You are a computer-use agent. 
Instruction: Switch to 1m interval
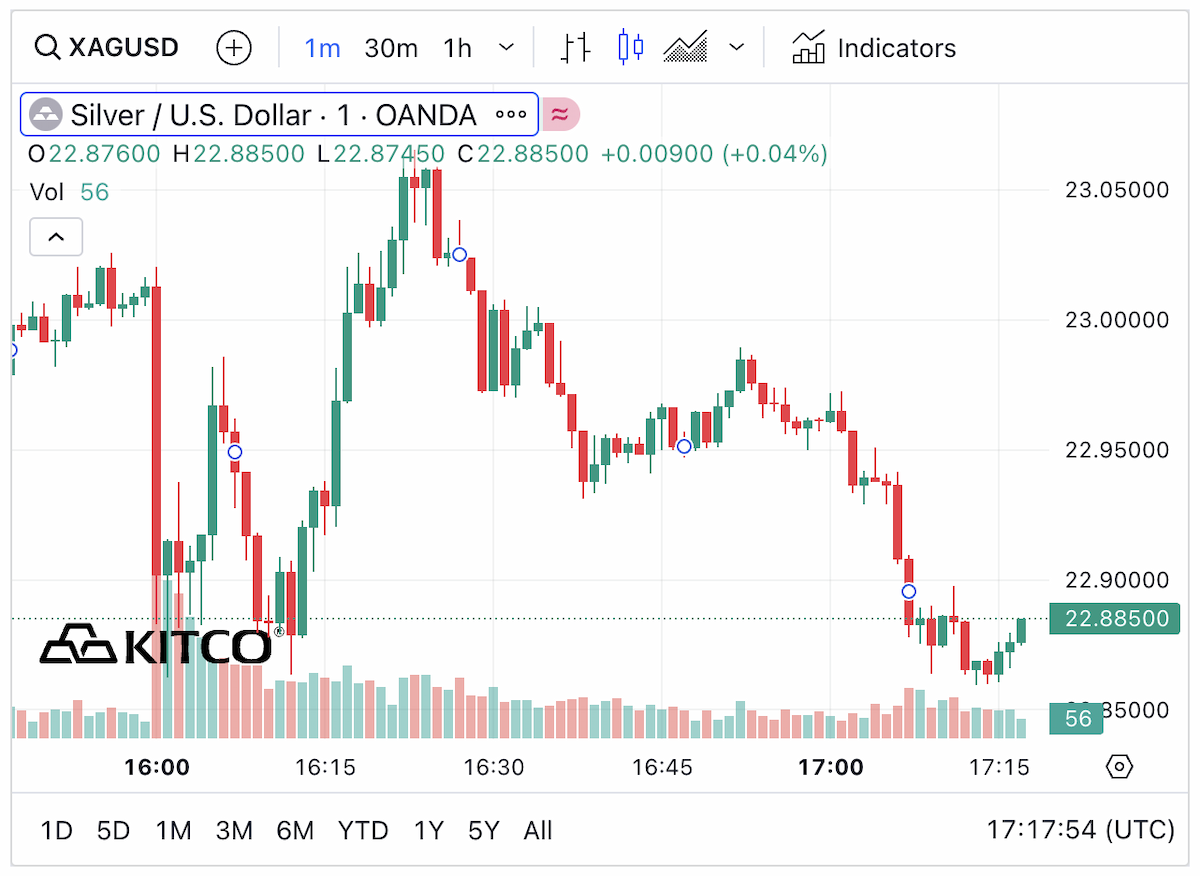coord(323,47)
